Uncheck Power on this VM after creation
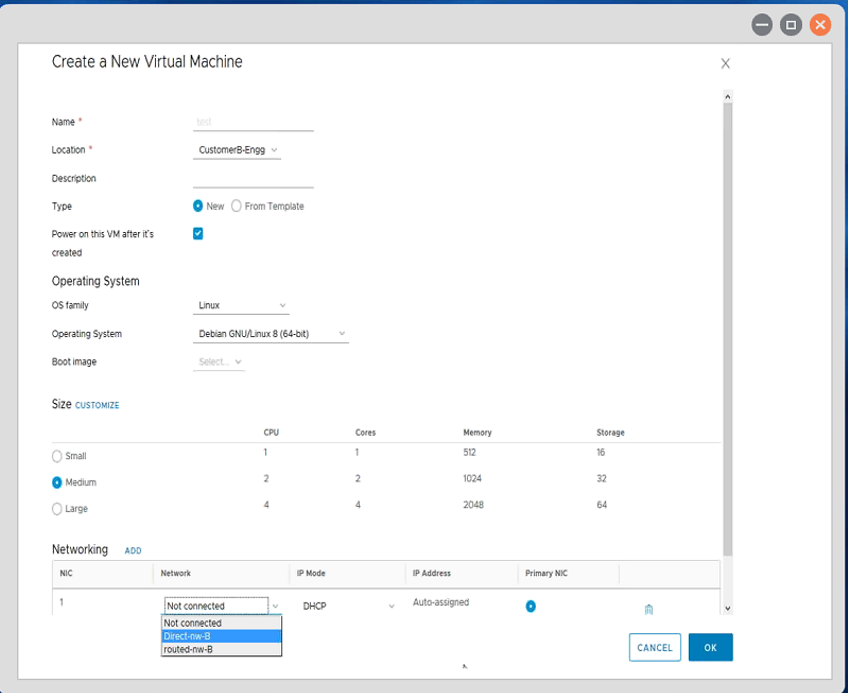This screenshot has height=693, width=848. click(x=198, y=234)
